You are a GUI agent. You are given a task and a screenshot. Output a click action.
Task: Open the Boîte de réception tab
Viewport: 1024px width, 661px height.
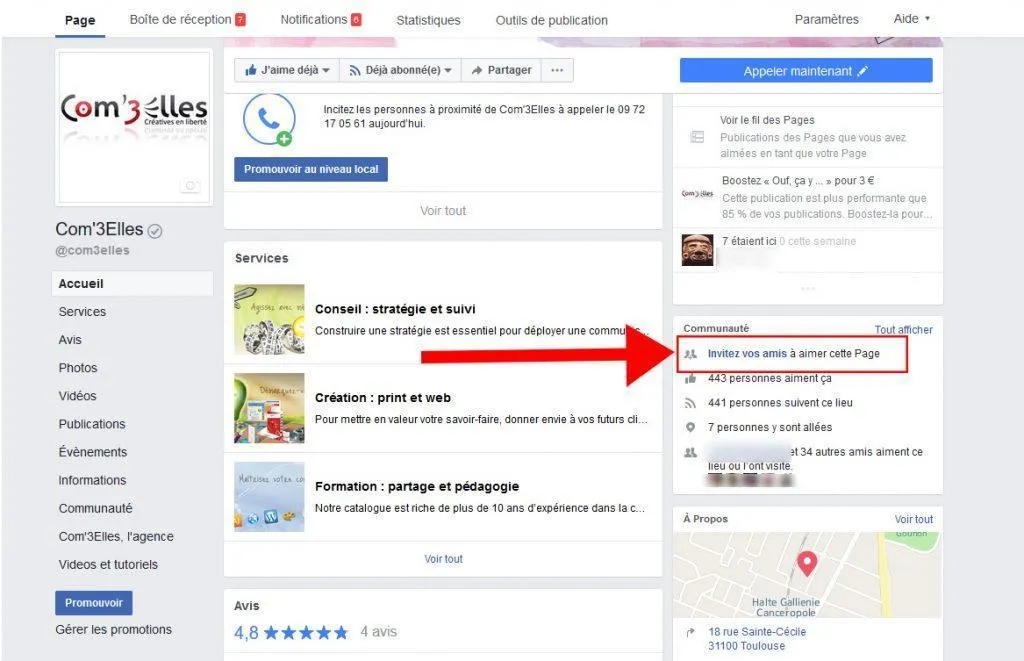(x=187, y=19)
